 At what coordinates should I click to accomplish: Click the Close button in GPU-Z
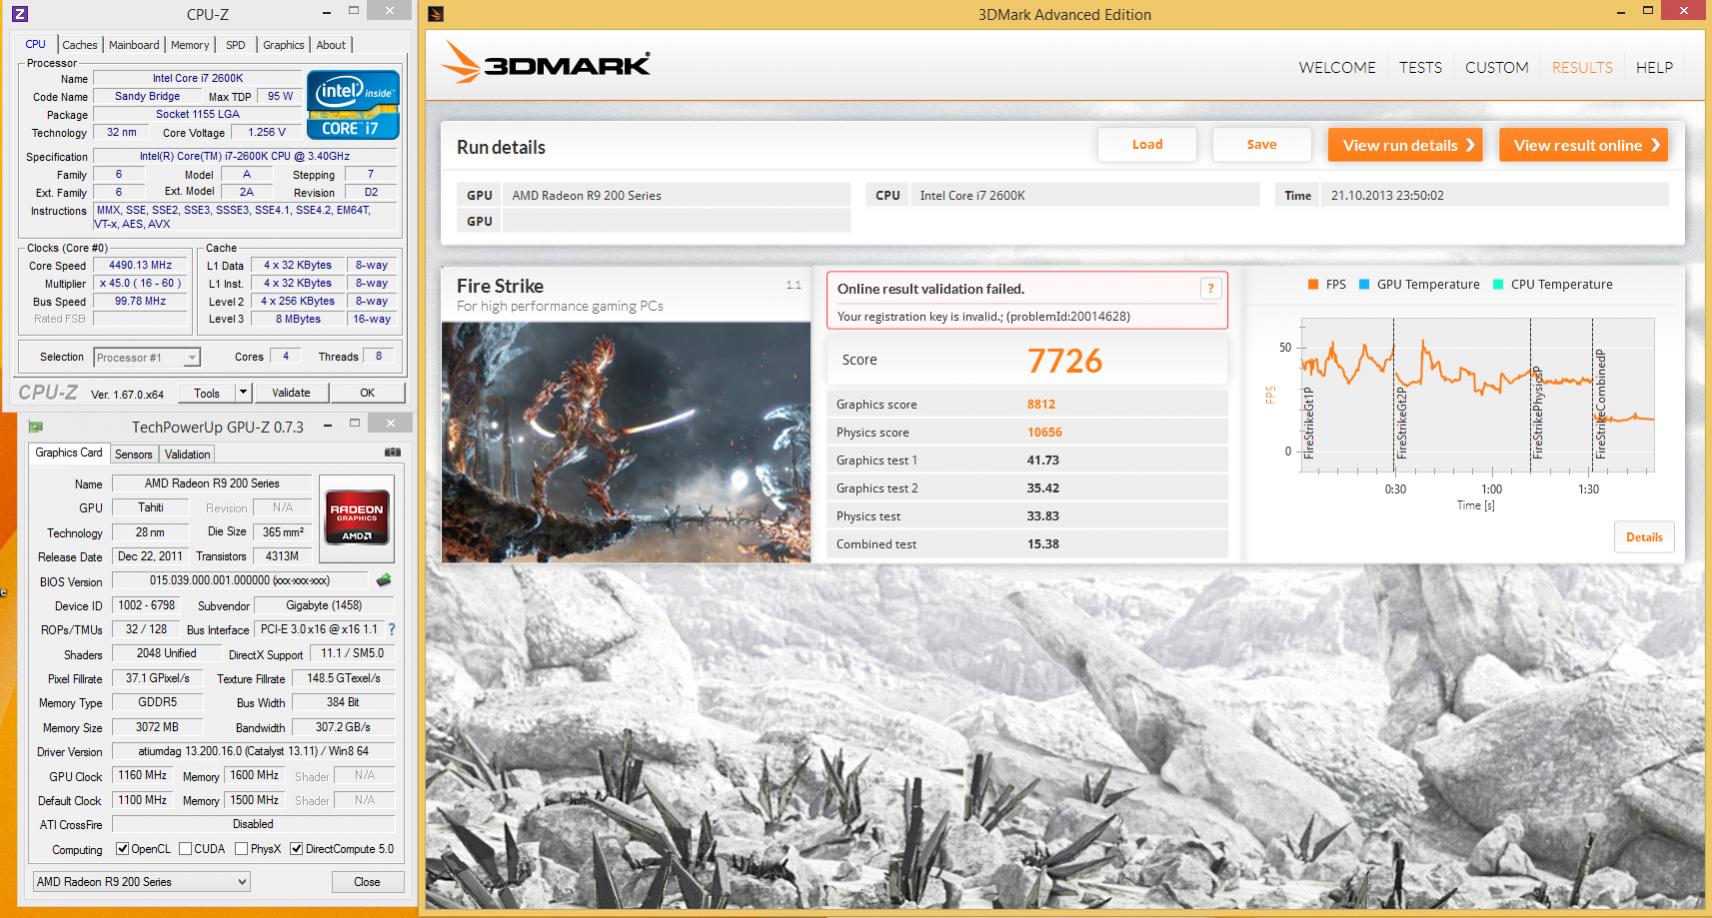click(367, 882)
